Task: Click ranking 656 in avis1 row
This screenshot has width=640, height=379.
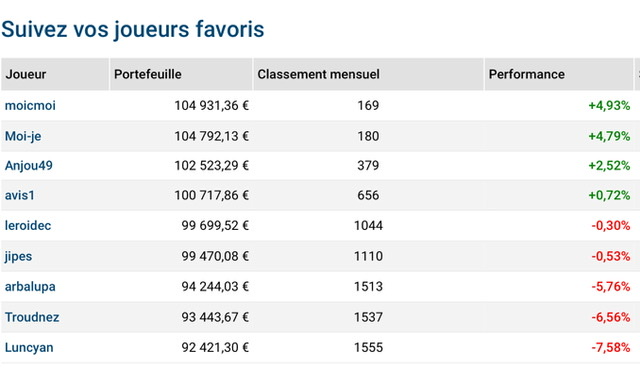Action: click(368, 195)
